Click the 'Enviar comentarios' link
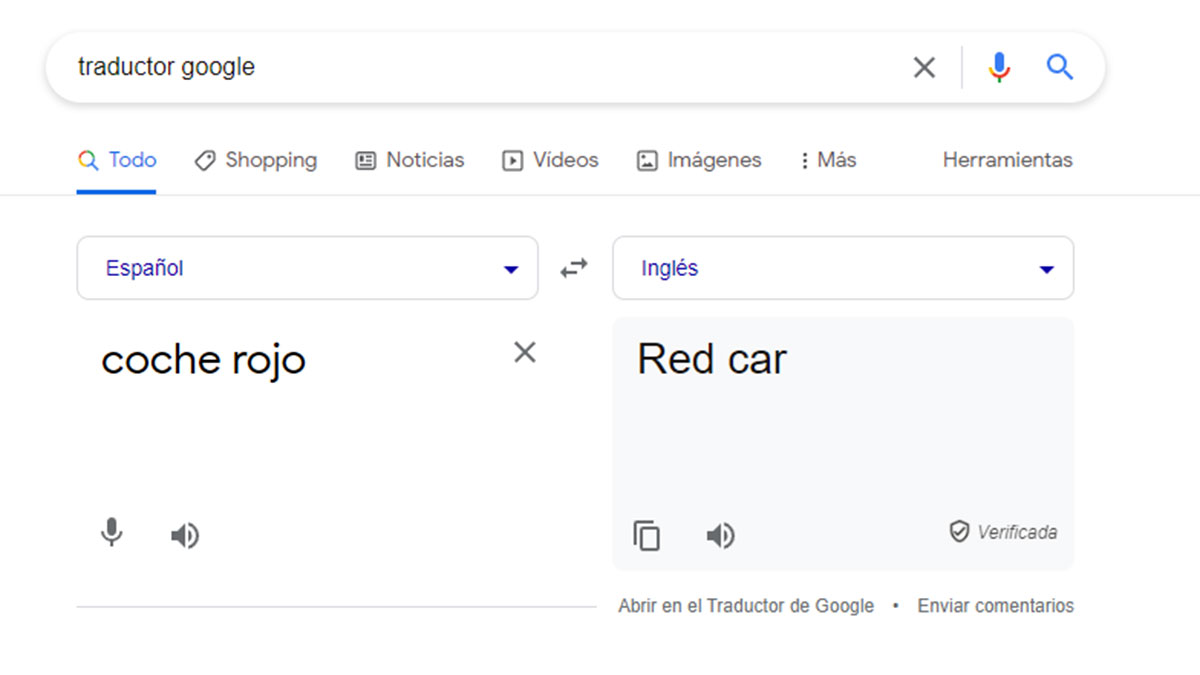This screenshot has width=1200, height=675. (x=995, y=606)
